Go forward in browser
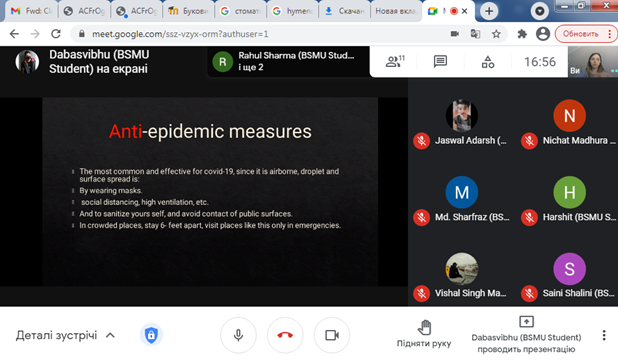 pyautogui.click(x=35, y=34)
